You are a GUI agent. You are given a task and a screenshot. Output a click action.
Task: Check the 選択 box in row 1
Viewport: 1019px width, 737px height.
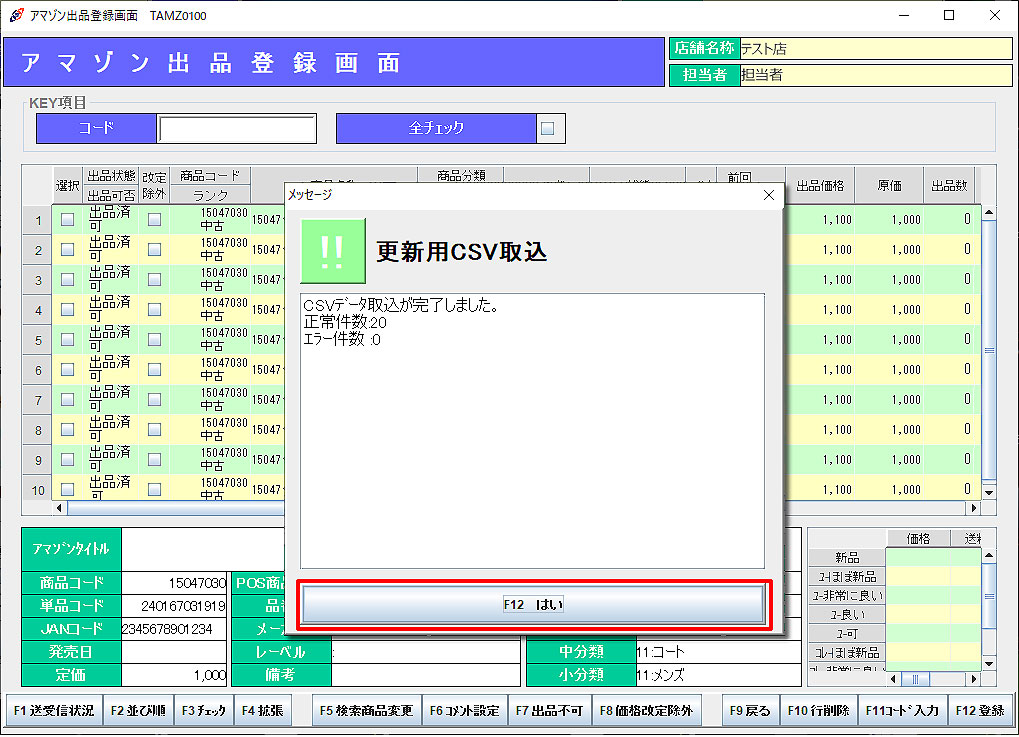(68, 221)
